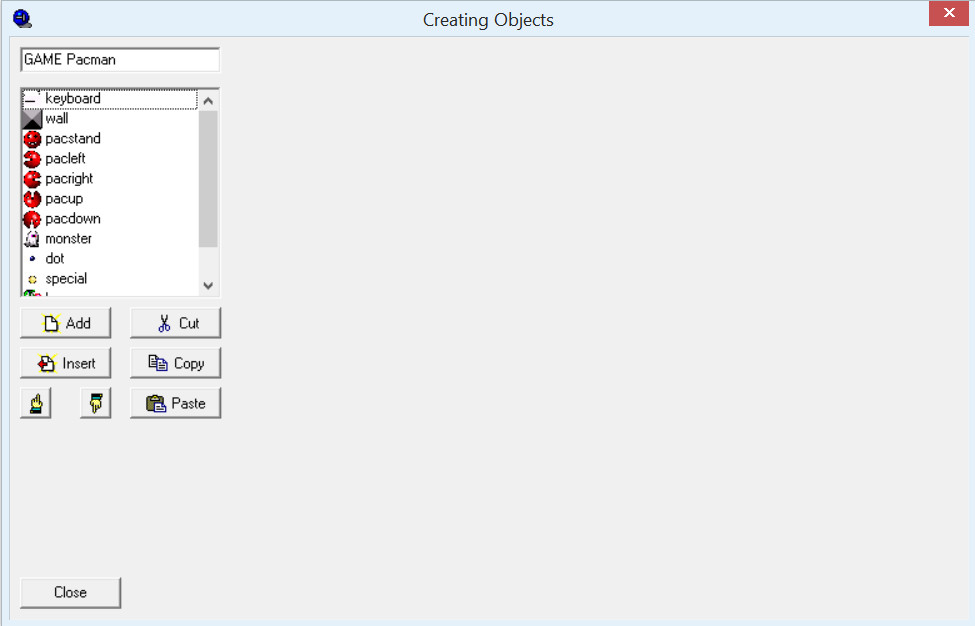The width and height of the screenshot is (975, 626).
Task: Click the Add button
Action: (66, 323)
